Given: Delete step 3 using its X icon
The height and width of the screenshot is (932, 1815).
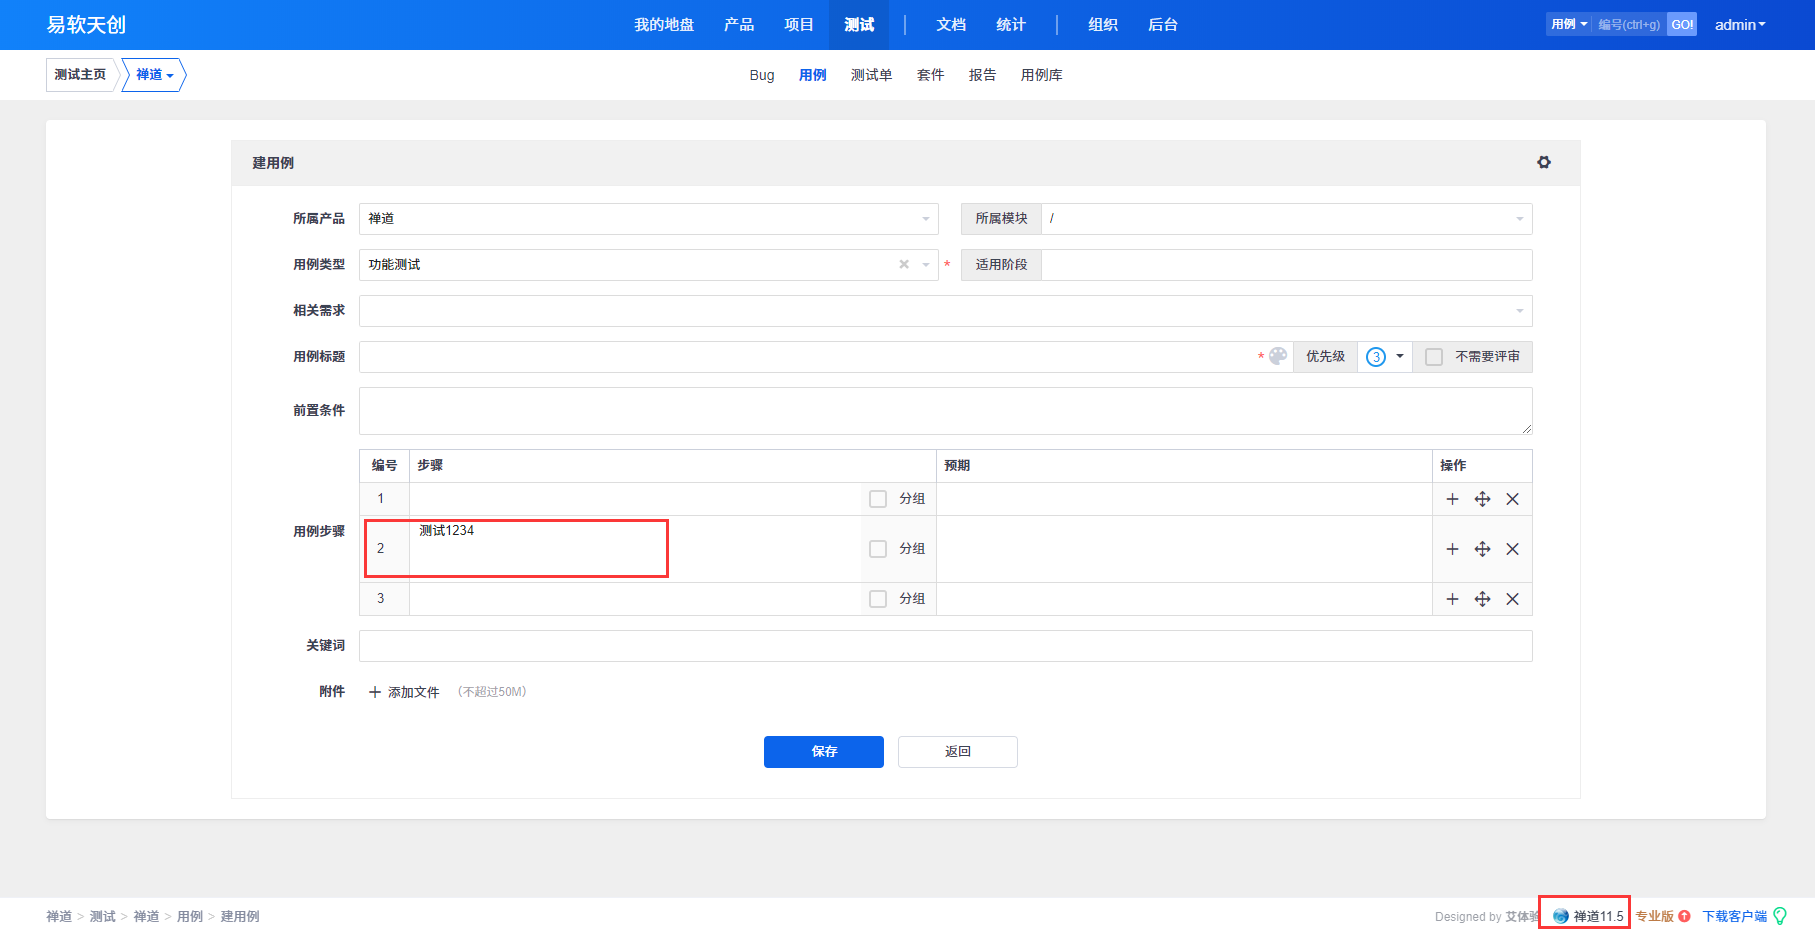Looking at the screenshot, I should point(1512,599).
